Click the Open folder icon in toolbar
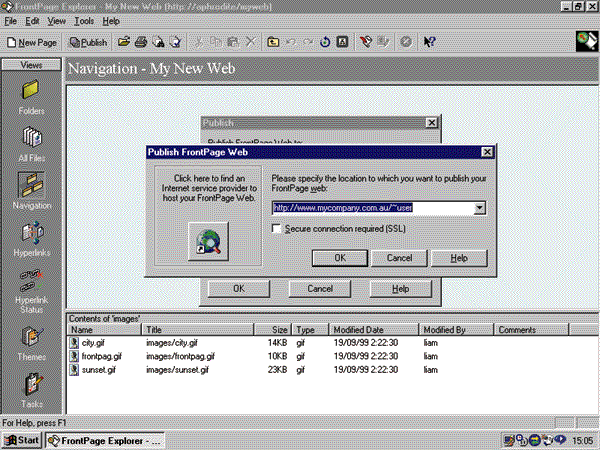 coord(124,43)
